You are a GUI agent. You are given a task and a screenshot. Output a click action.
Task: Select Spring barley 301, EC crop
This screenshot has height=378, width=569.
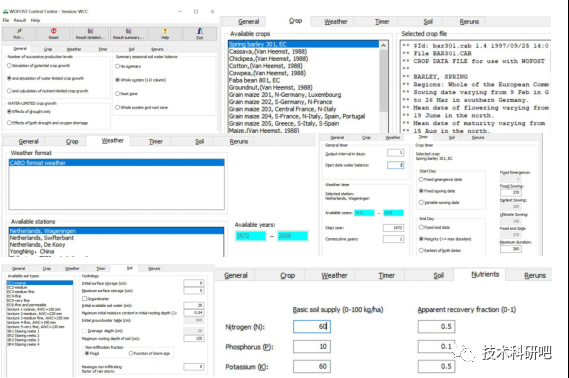pos(304,44)
